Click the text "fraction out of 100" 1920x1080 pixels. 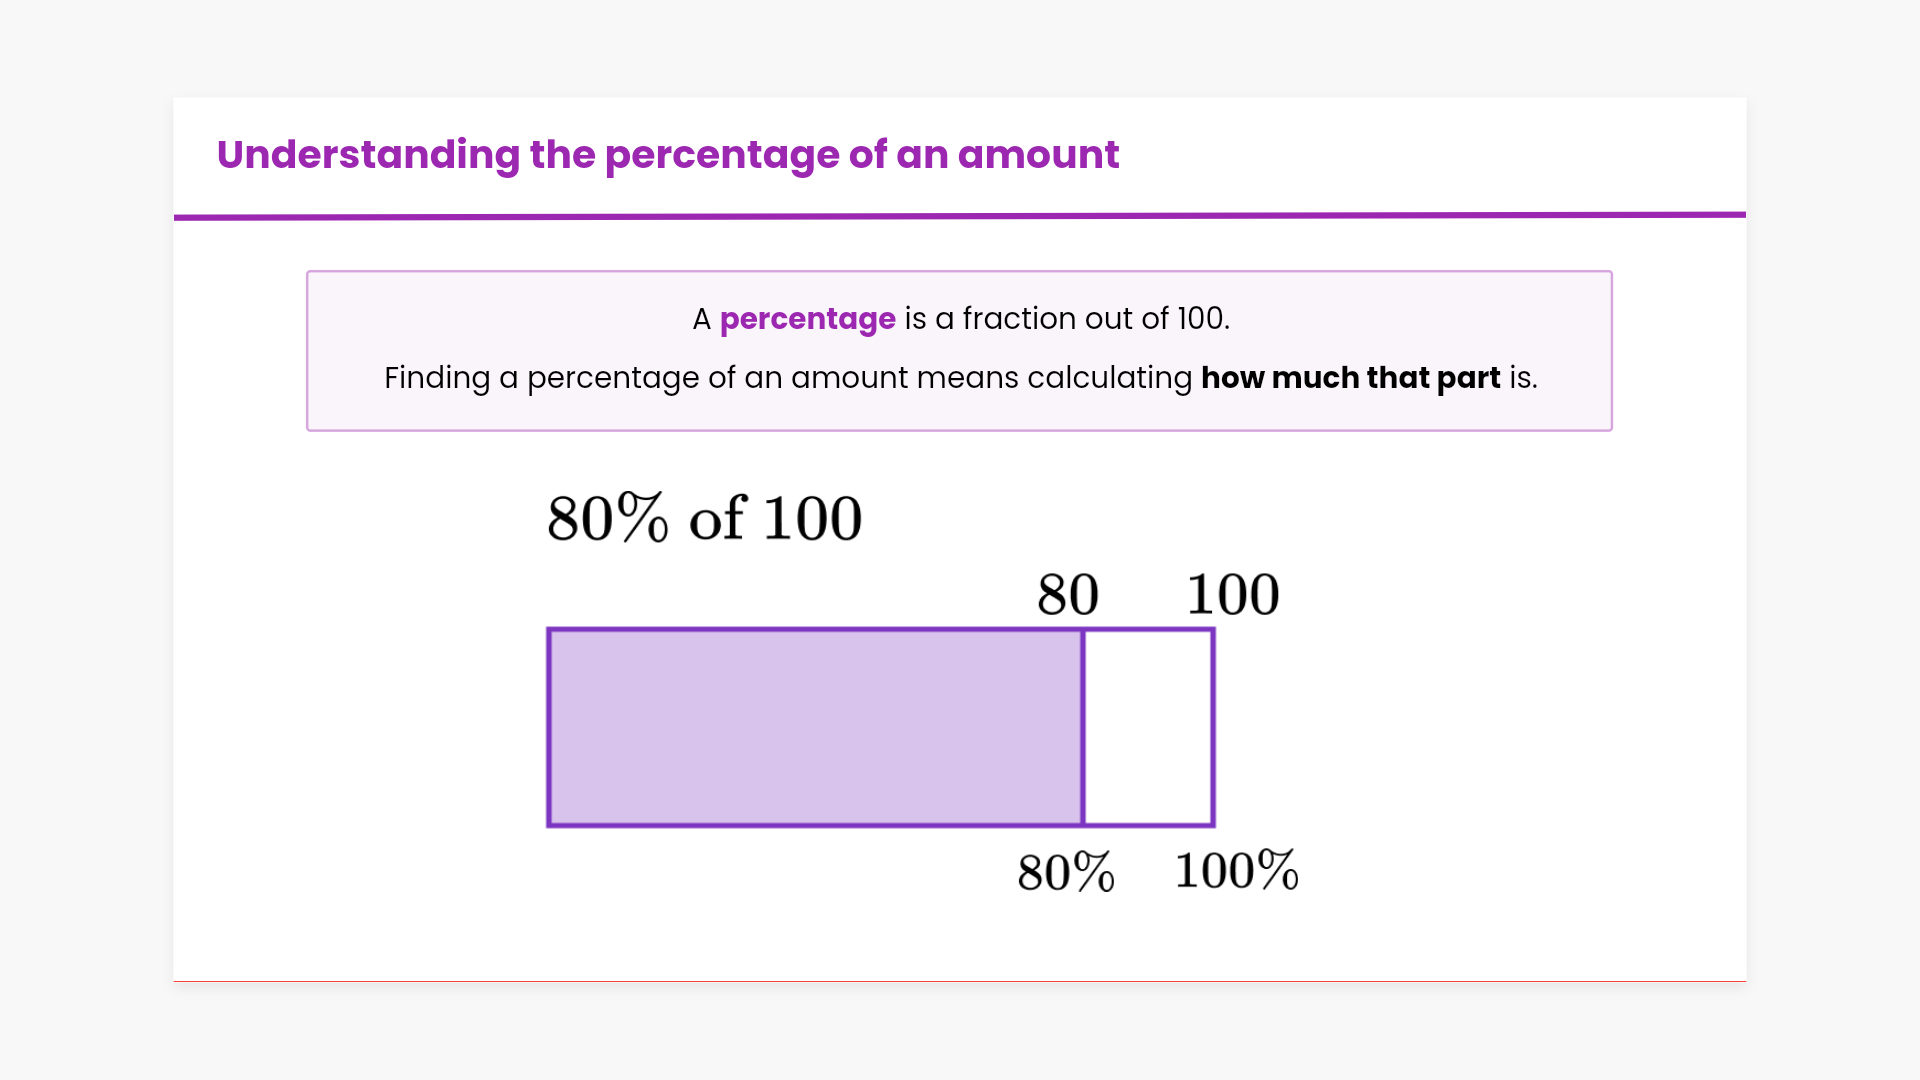[1094, 319]
